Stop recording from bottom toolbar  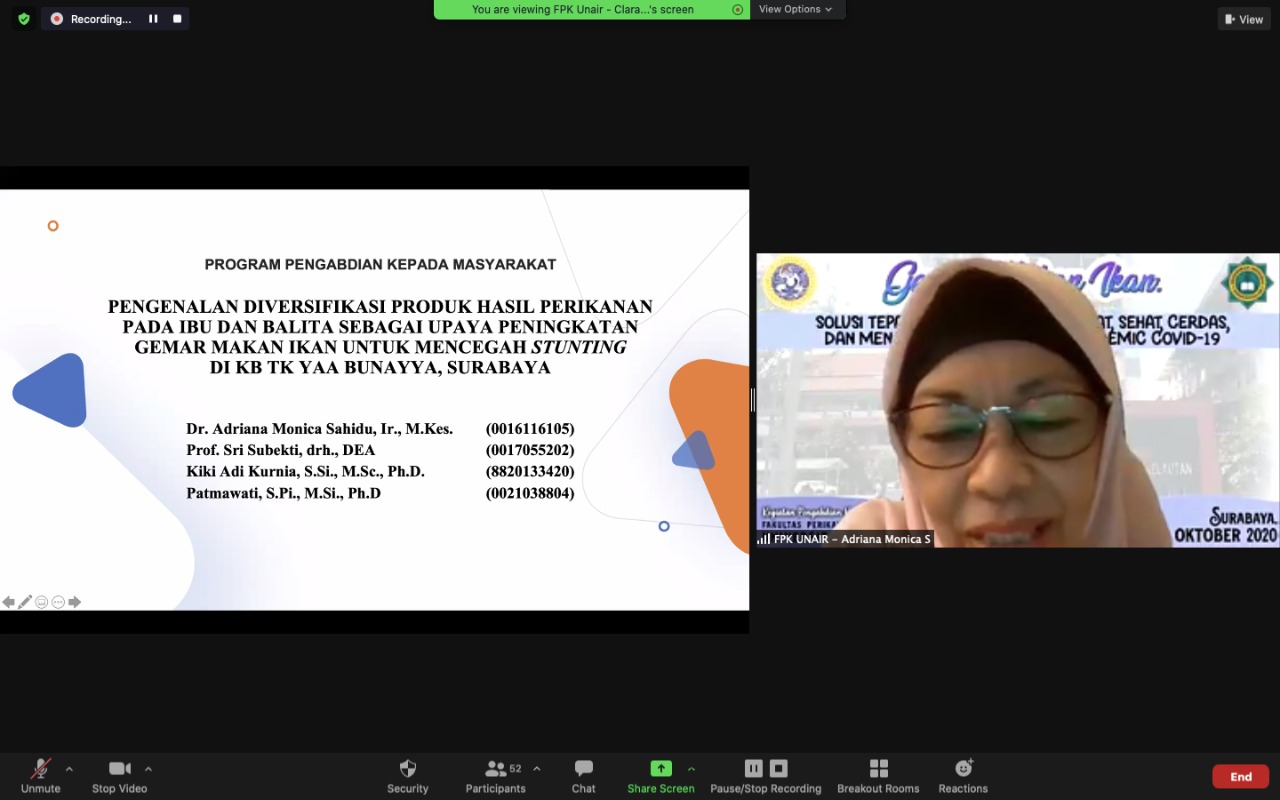coord(779,768)
